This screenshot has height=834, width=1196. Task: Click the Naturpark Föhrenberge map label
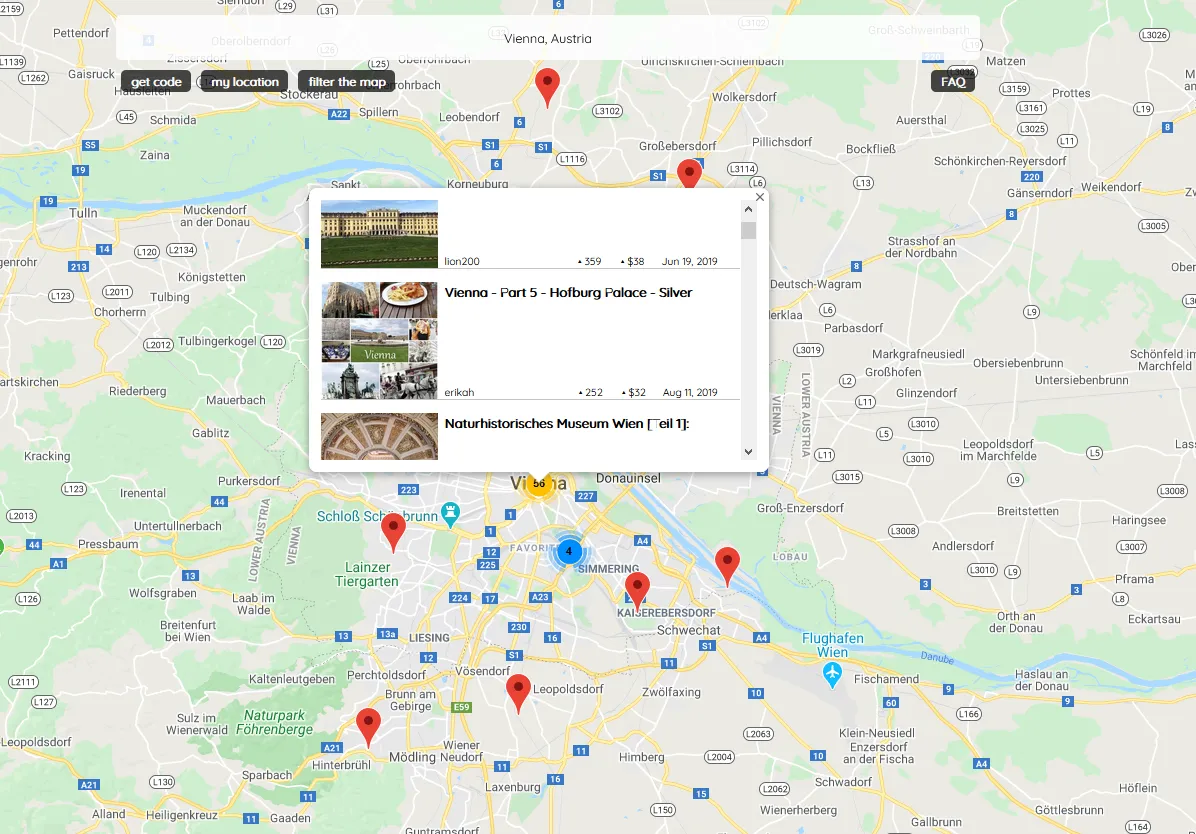(x=275, y=722)
